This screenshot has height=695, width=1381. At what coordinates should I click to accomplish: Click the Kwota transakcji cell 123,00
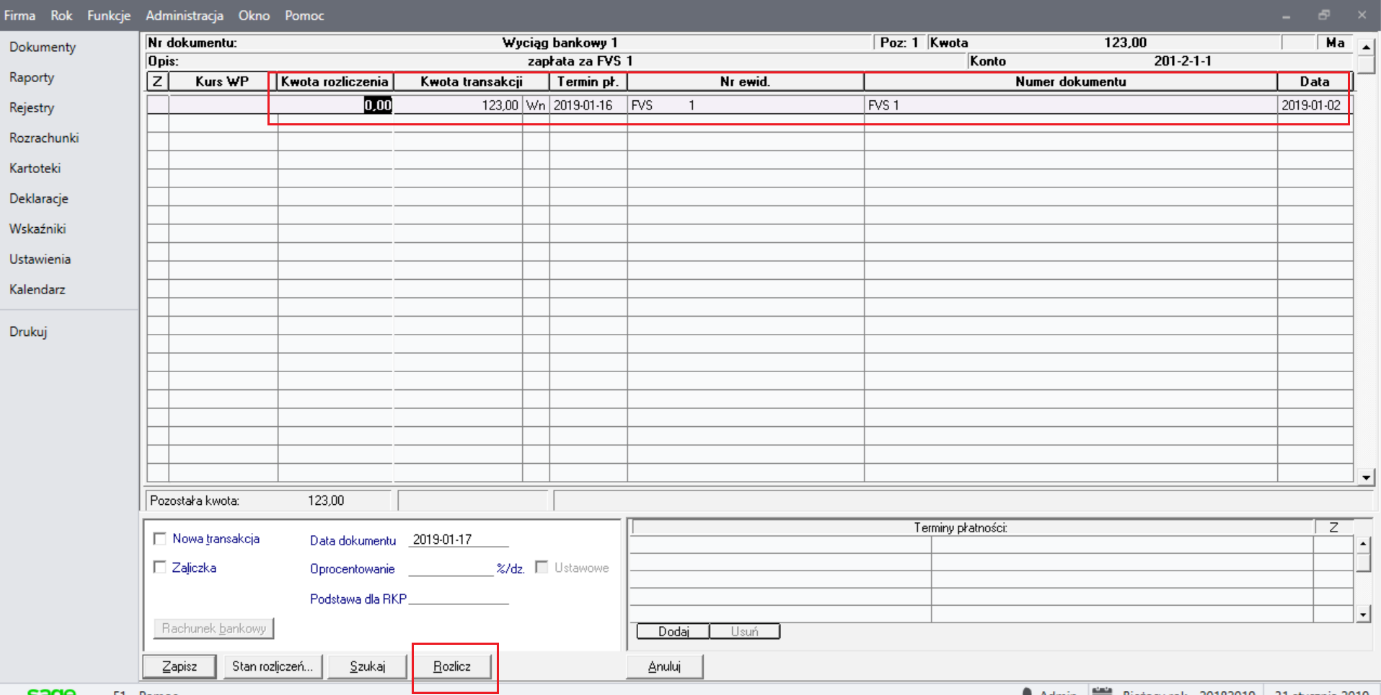coord(458,104)
